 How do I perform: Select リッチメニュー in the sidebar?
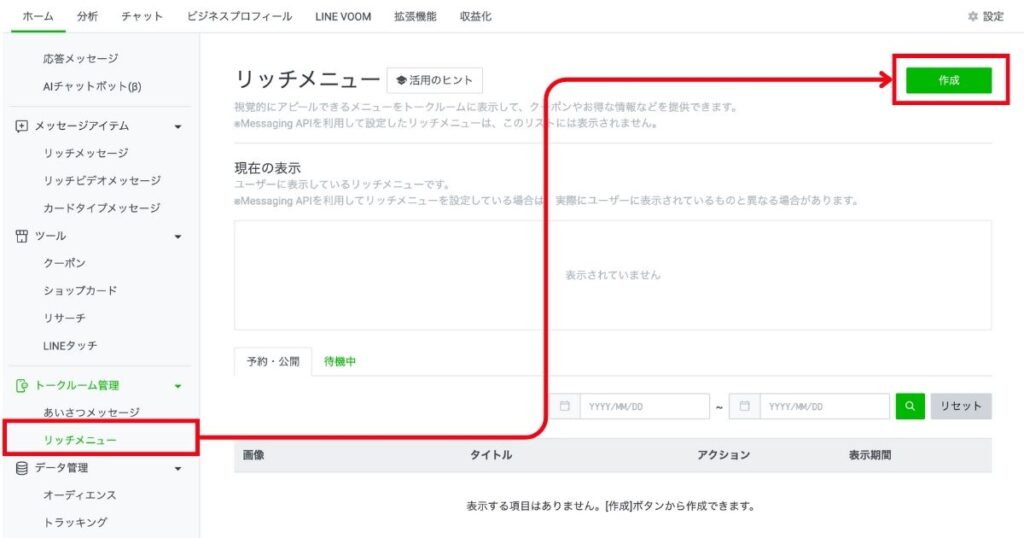[80, 440]
